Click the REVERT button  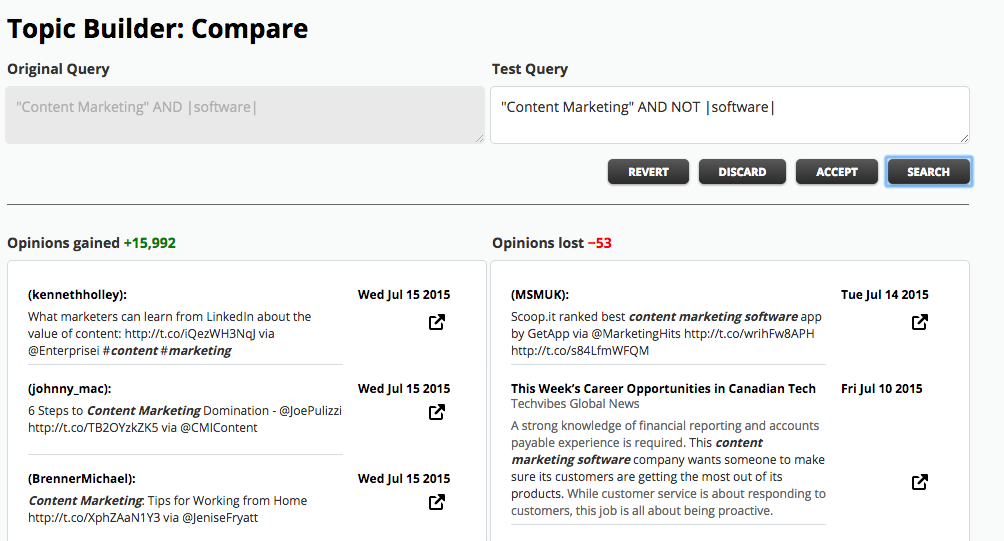point(648,172)
